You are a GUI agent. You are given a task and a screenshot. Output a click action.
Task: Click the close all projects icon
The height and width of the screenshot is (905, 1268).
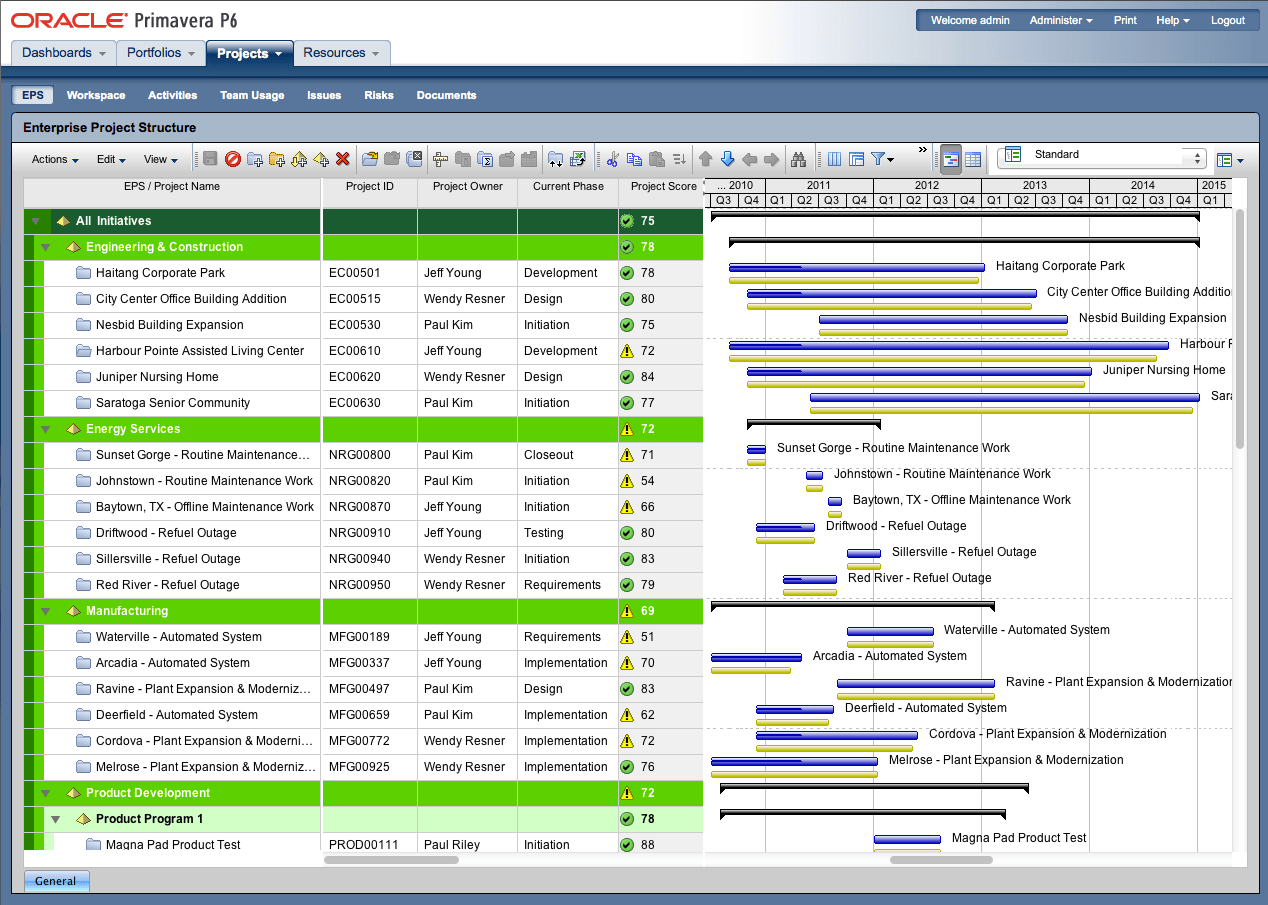click(414, 159)
